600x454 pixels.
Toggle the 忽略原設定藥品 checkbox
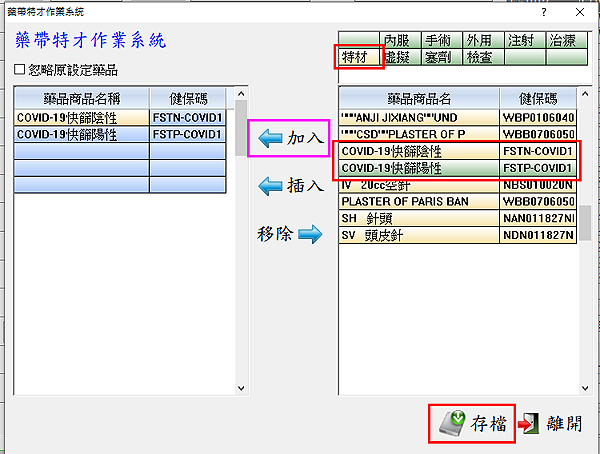(21, 72)
